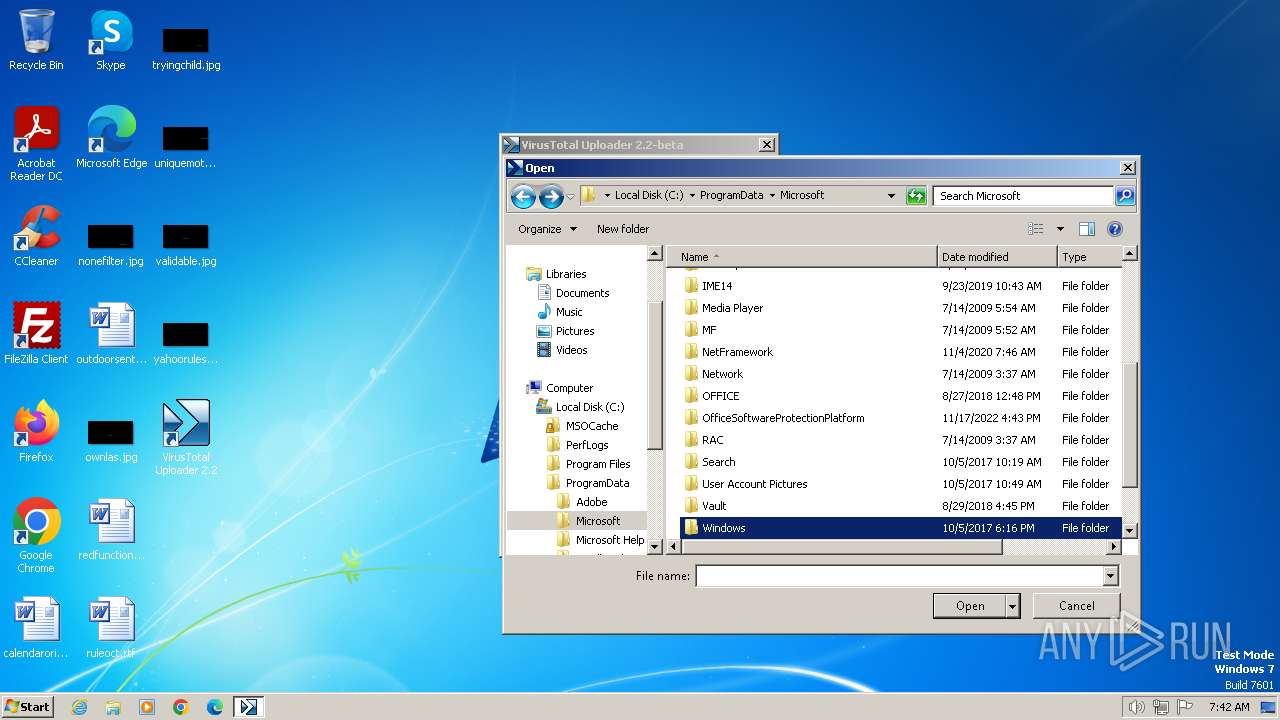Select the RAC folder row

(900, 440)
